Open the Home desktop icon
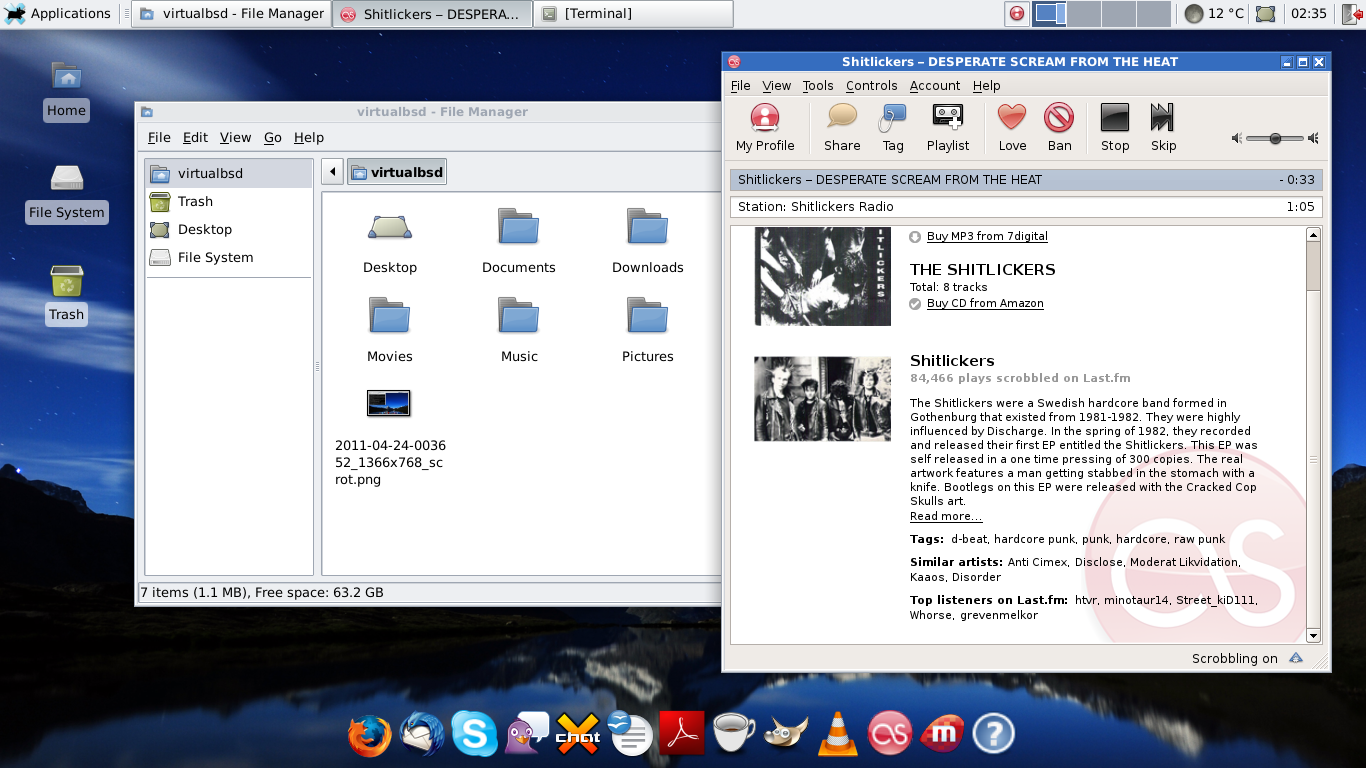 (66, 90)
